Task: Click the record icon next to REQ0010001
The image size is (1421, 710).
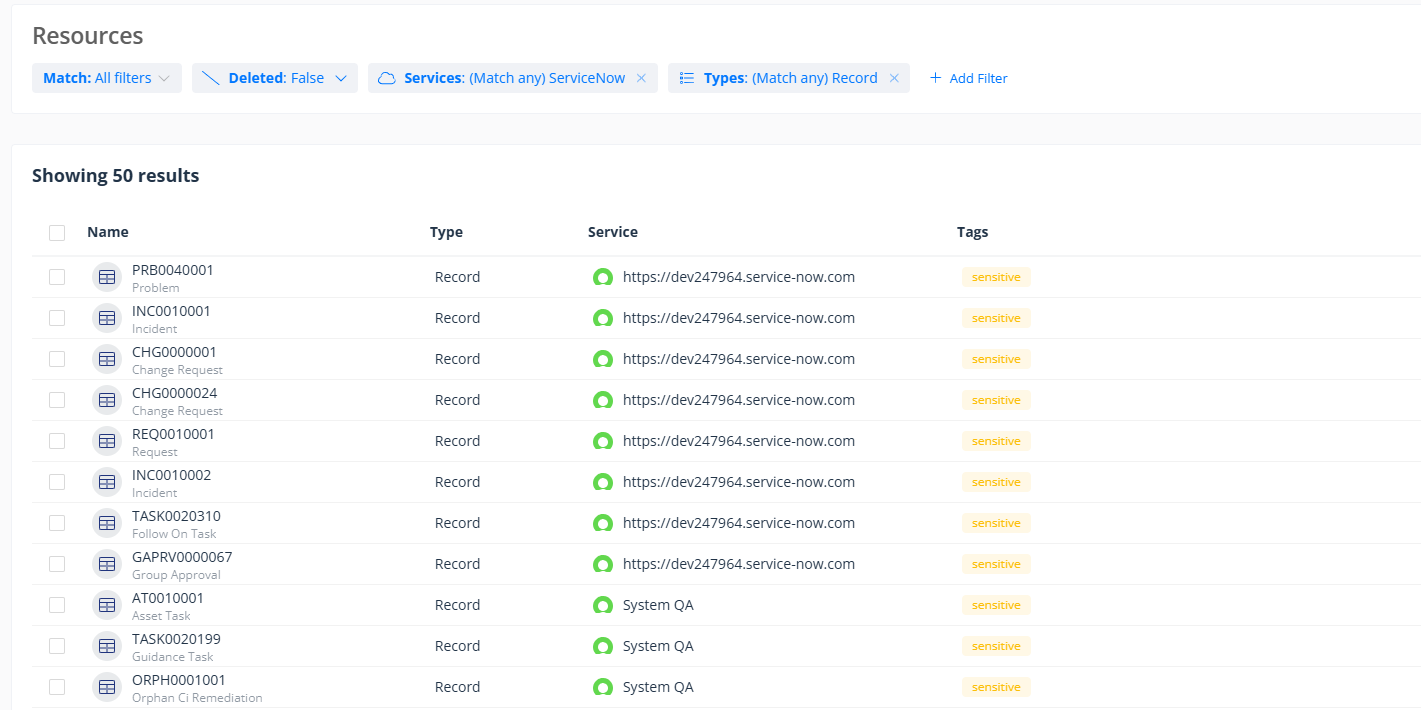Action: (107, 441)
